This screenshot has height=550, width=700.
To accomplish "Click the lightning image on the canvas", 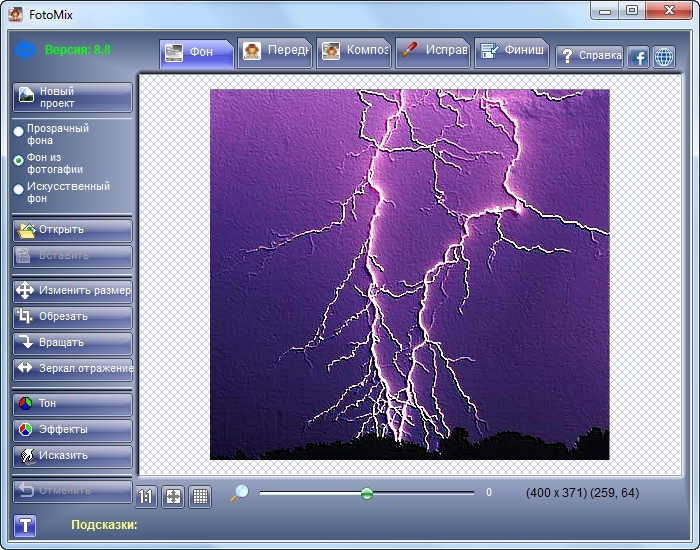I will pyautogui.click(x=409, y=274).
